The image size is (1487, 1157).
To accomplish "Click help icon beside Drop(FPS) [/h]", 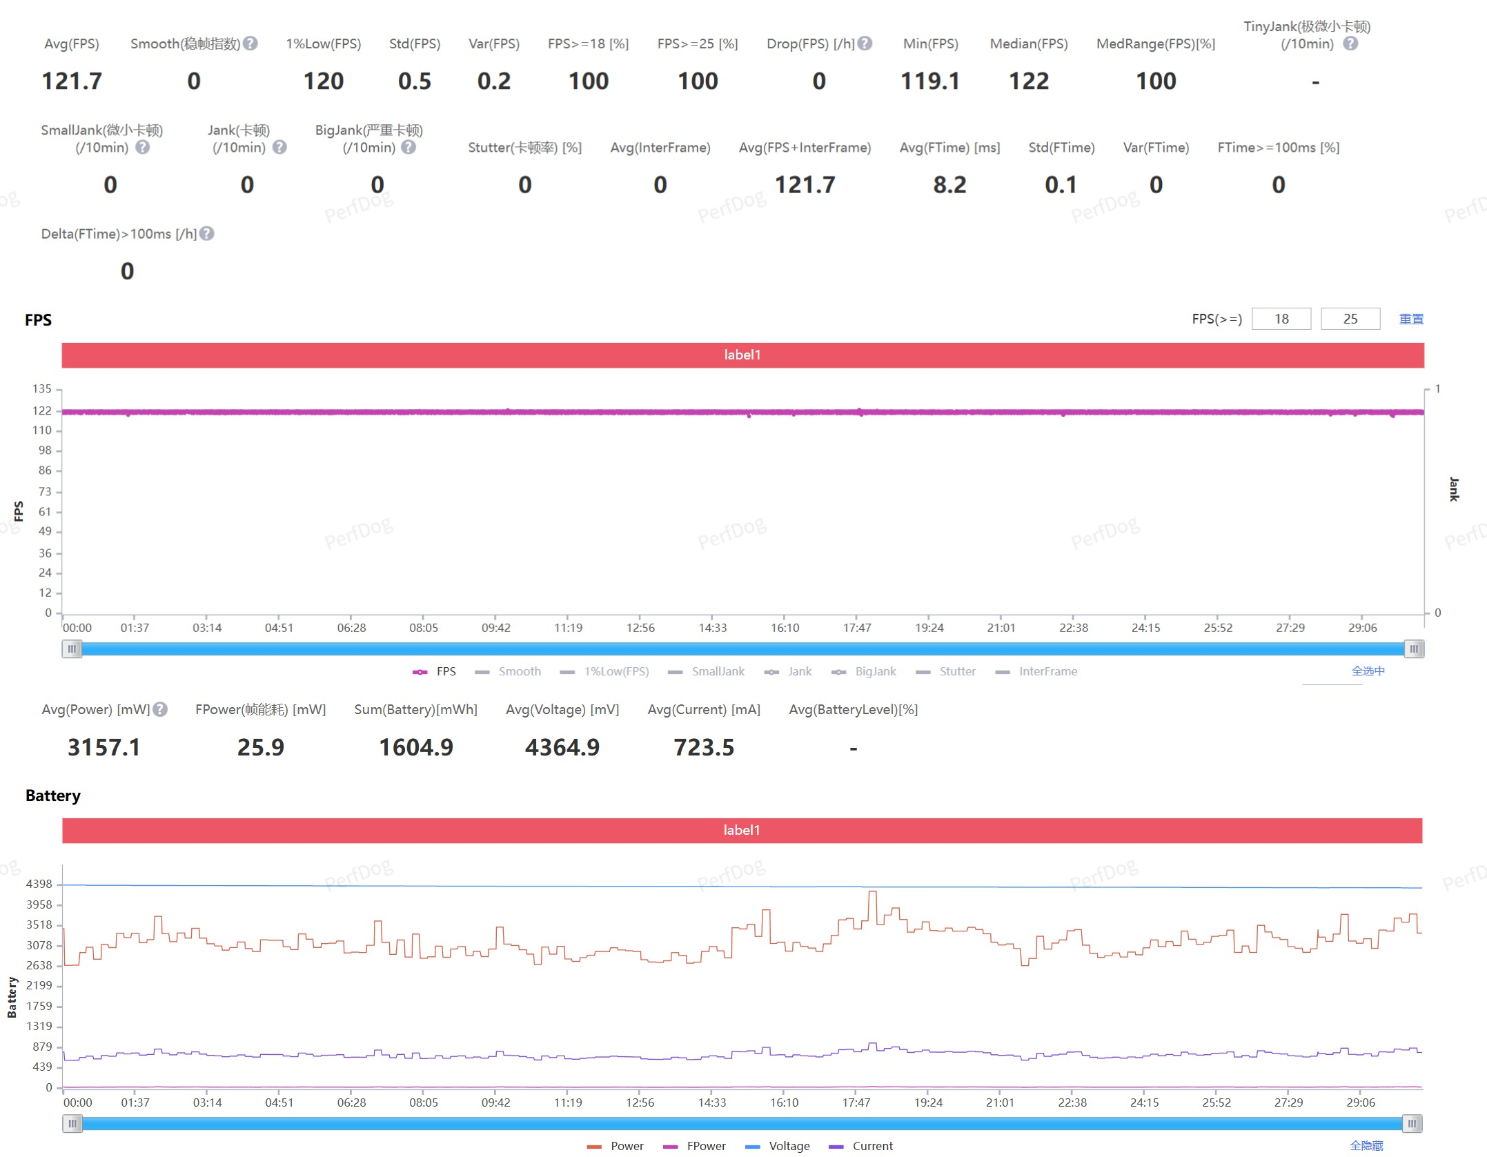I will point(865,44).
